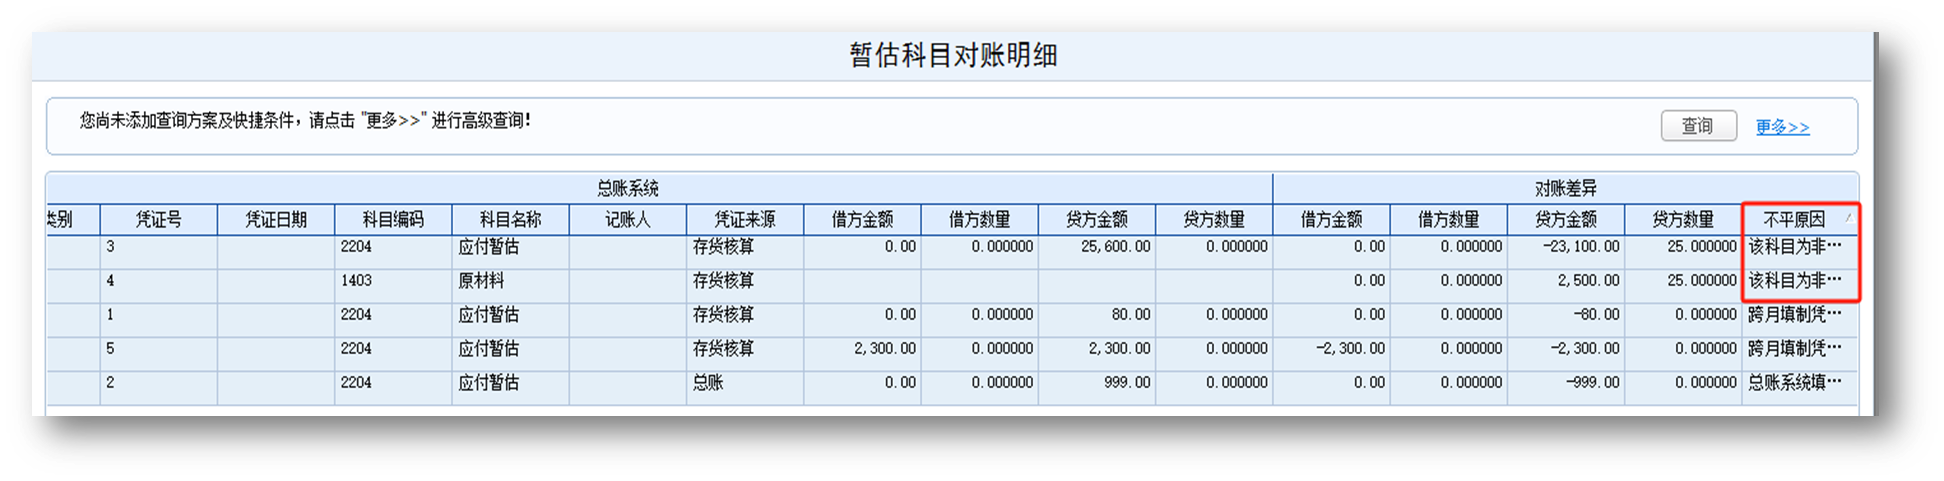
Task: Click 贷方金额 header under 对账差异
Action: 1565,219
